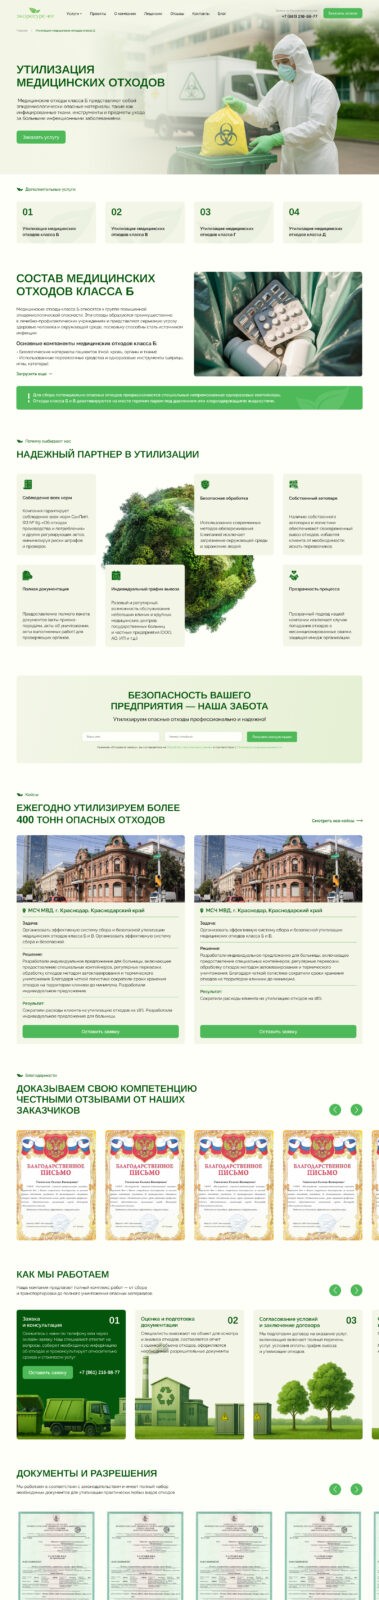Click the Полная документация document icon
The height and width of the screenshot is (1600, 379).
(27, 576)
